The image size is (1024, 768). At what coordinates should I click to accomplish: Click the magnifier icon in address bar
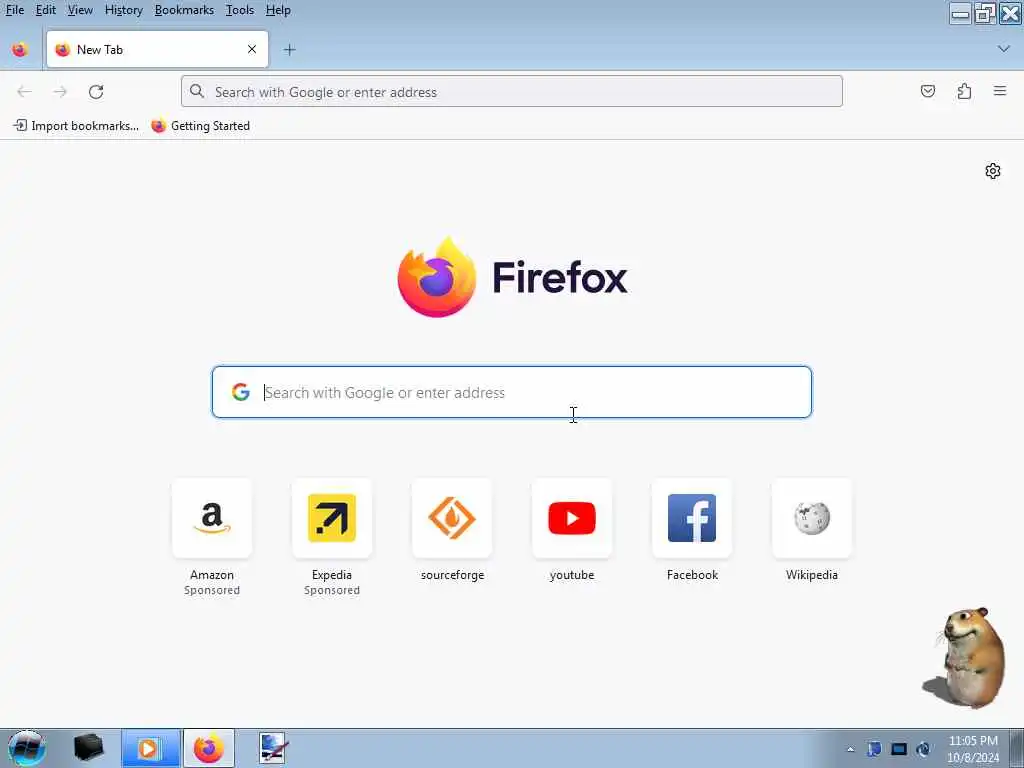pyautogui.click(x=197, y=91)
